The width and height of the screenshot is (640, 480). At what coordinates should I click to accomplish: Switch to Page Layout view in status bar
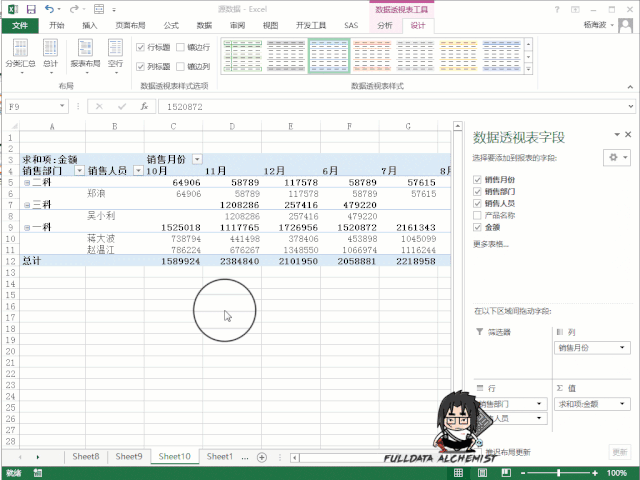(482, 473)
